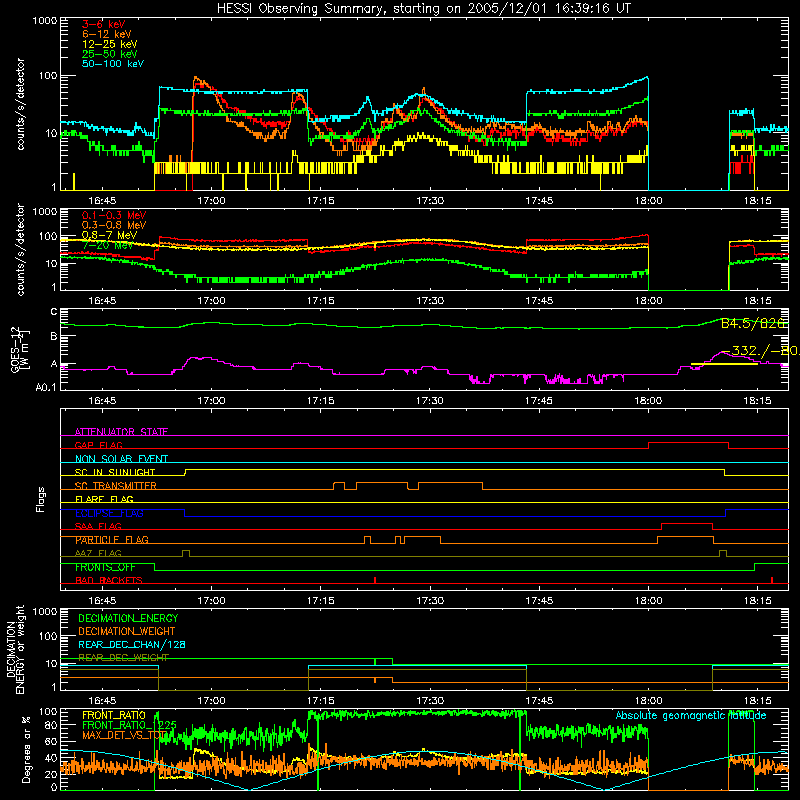
Task: Click the FRONT_RATIO legend label
Action: pos(114,715)
